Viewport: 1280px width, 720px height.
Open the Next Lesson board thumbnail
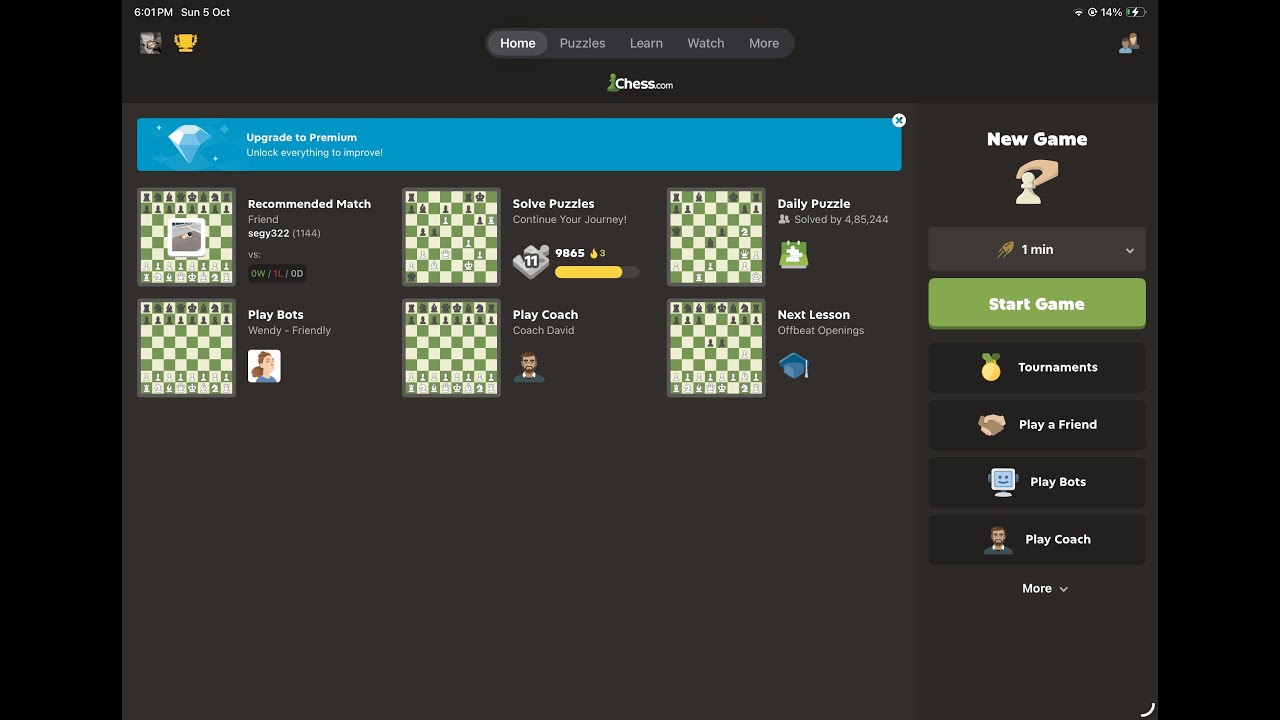(x=717, y=348)
